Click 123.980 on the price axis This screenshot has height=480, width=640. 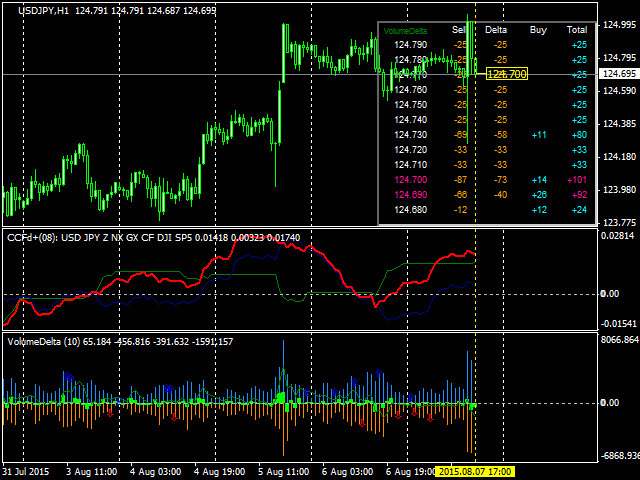[619, 190]
